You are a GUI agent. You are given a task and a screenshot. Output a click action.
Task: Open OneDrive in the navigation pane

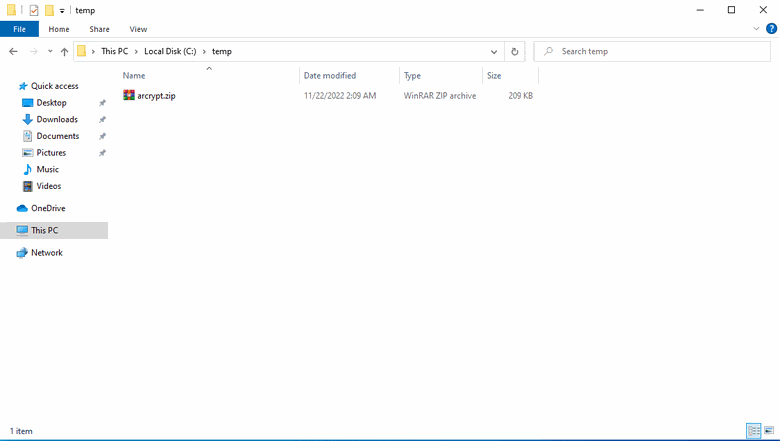48,208
